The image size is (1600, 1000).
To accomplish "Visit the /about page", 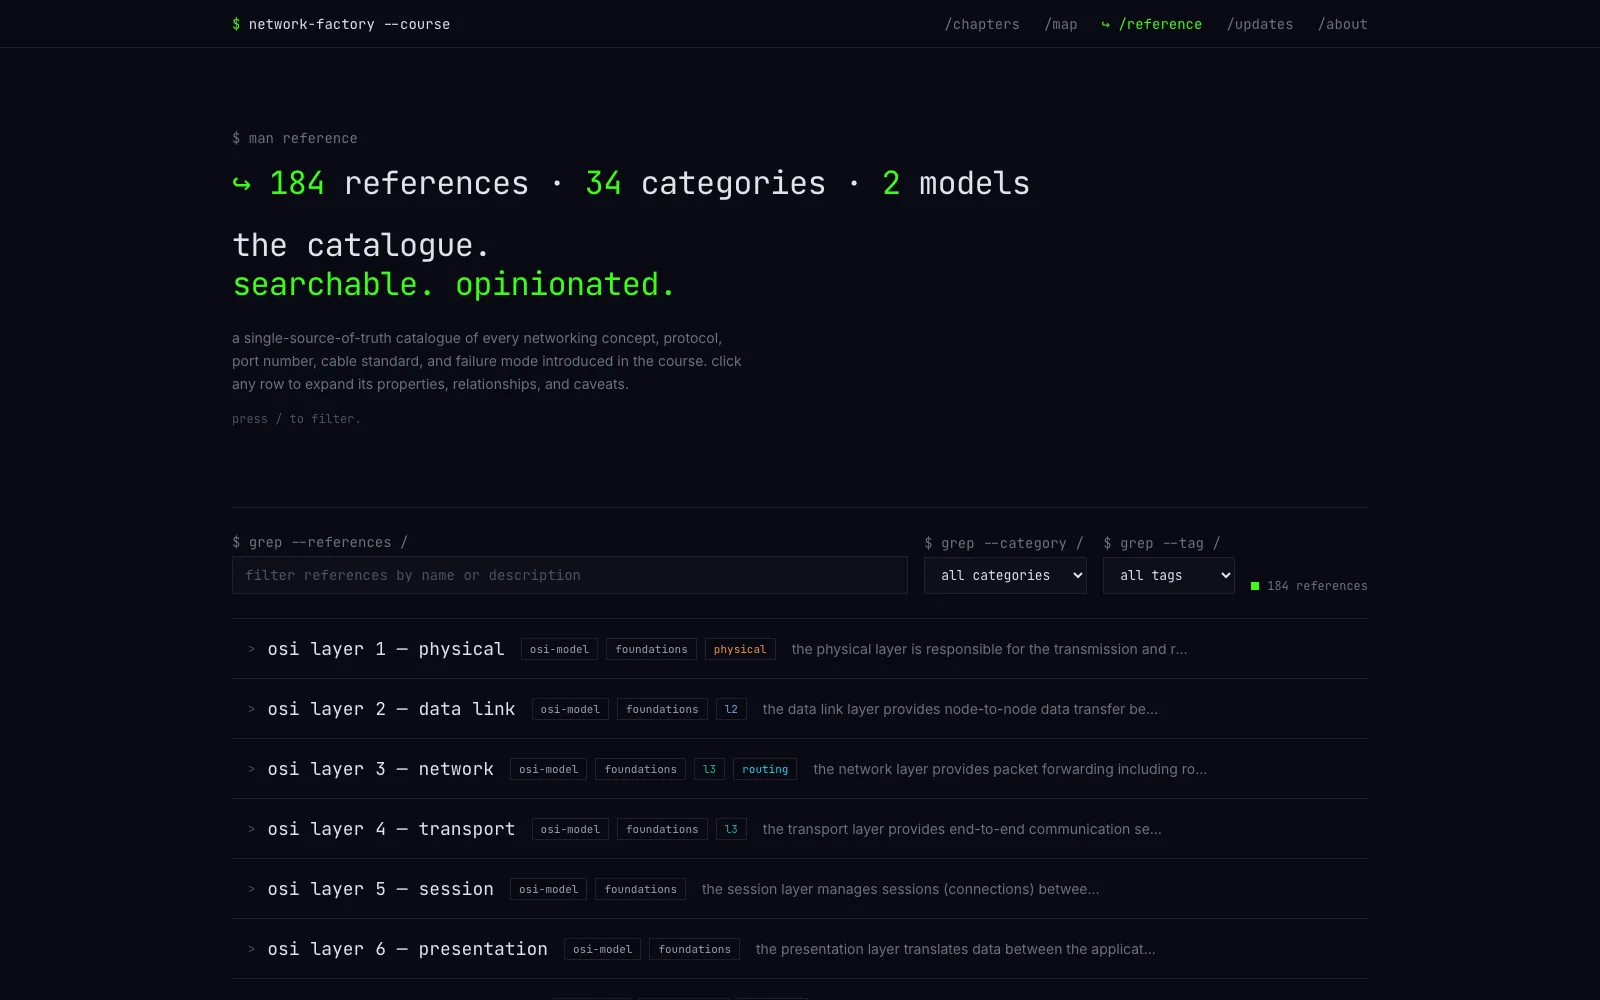I will point(1343,24).
